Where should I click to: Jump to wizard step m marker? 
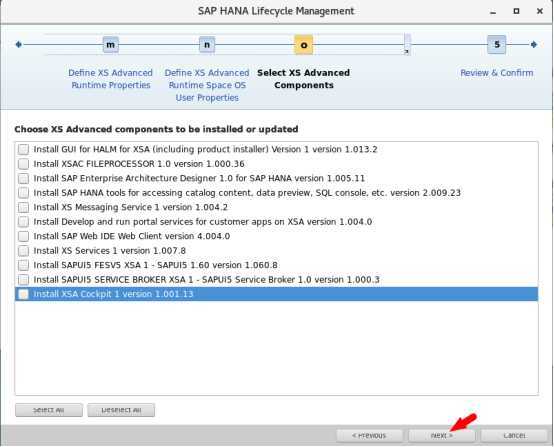tap(111, 45)
